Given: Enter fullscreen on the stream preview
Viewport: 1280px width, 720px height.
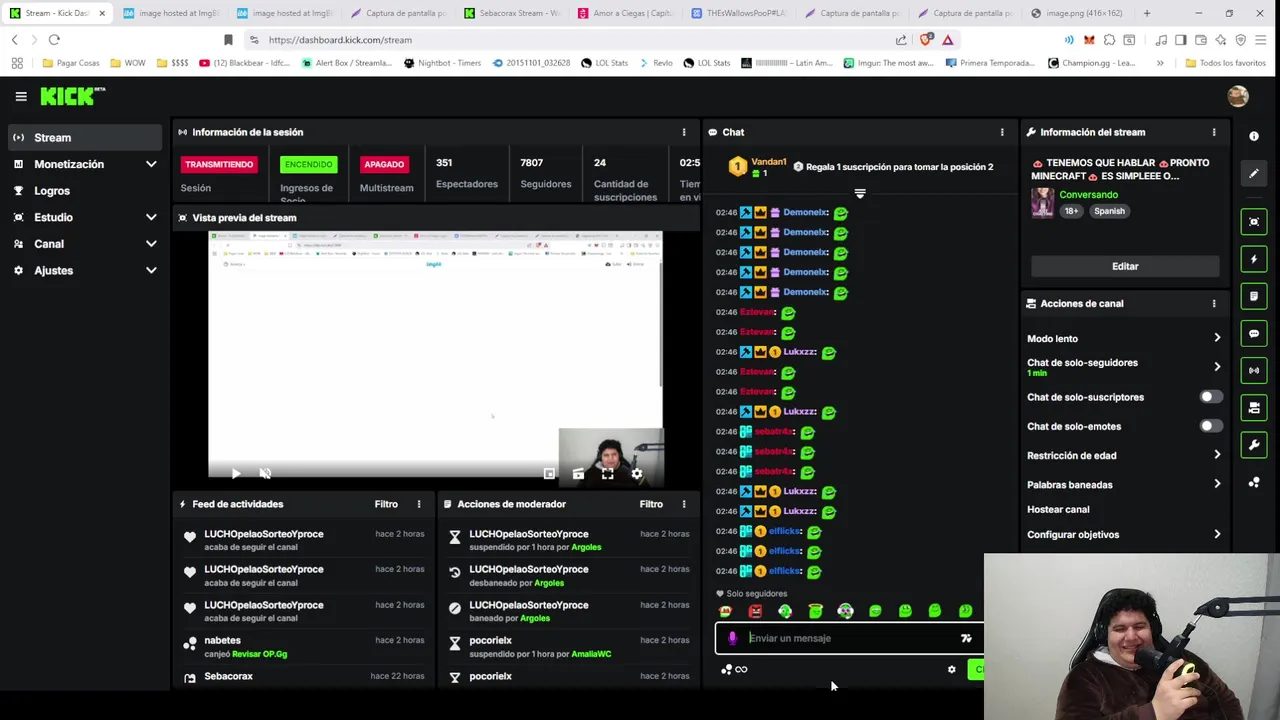Looking at the screenshot, I should tap(607, 474).
